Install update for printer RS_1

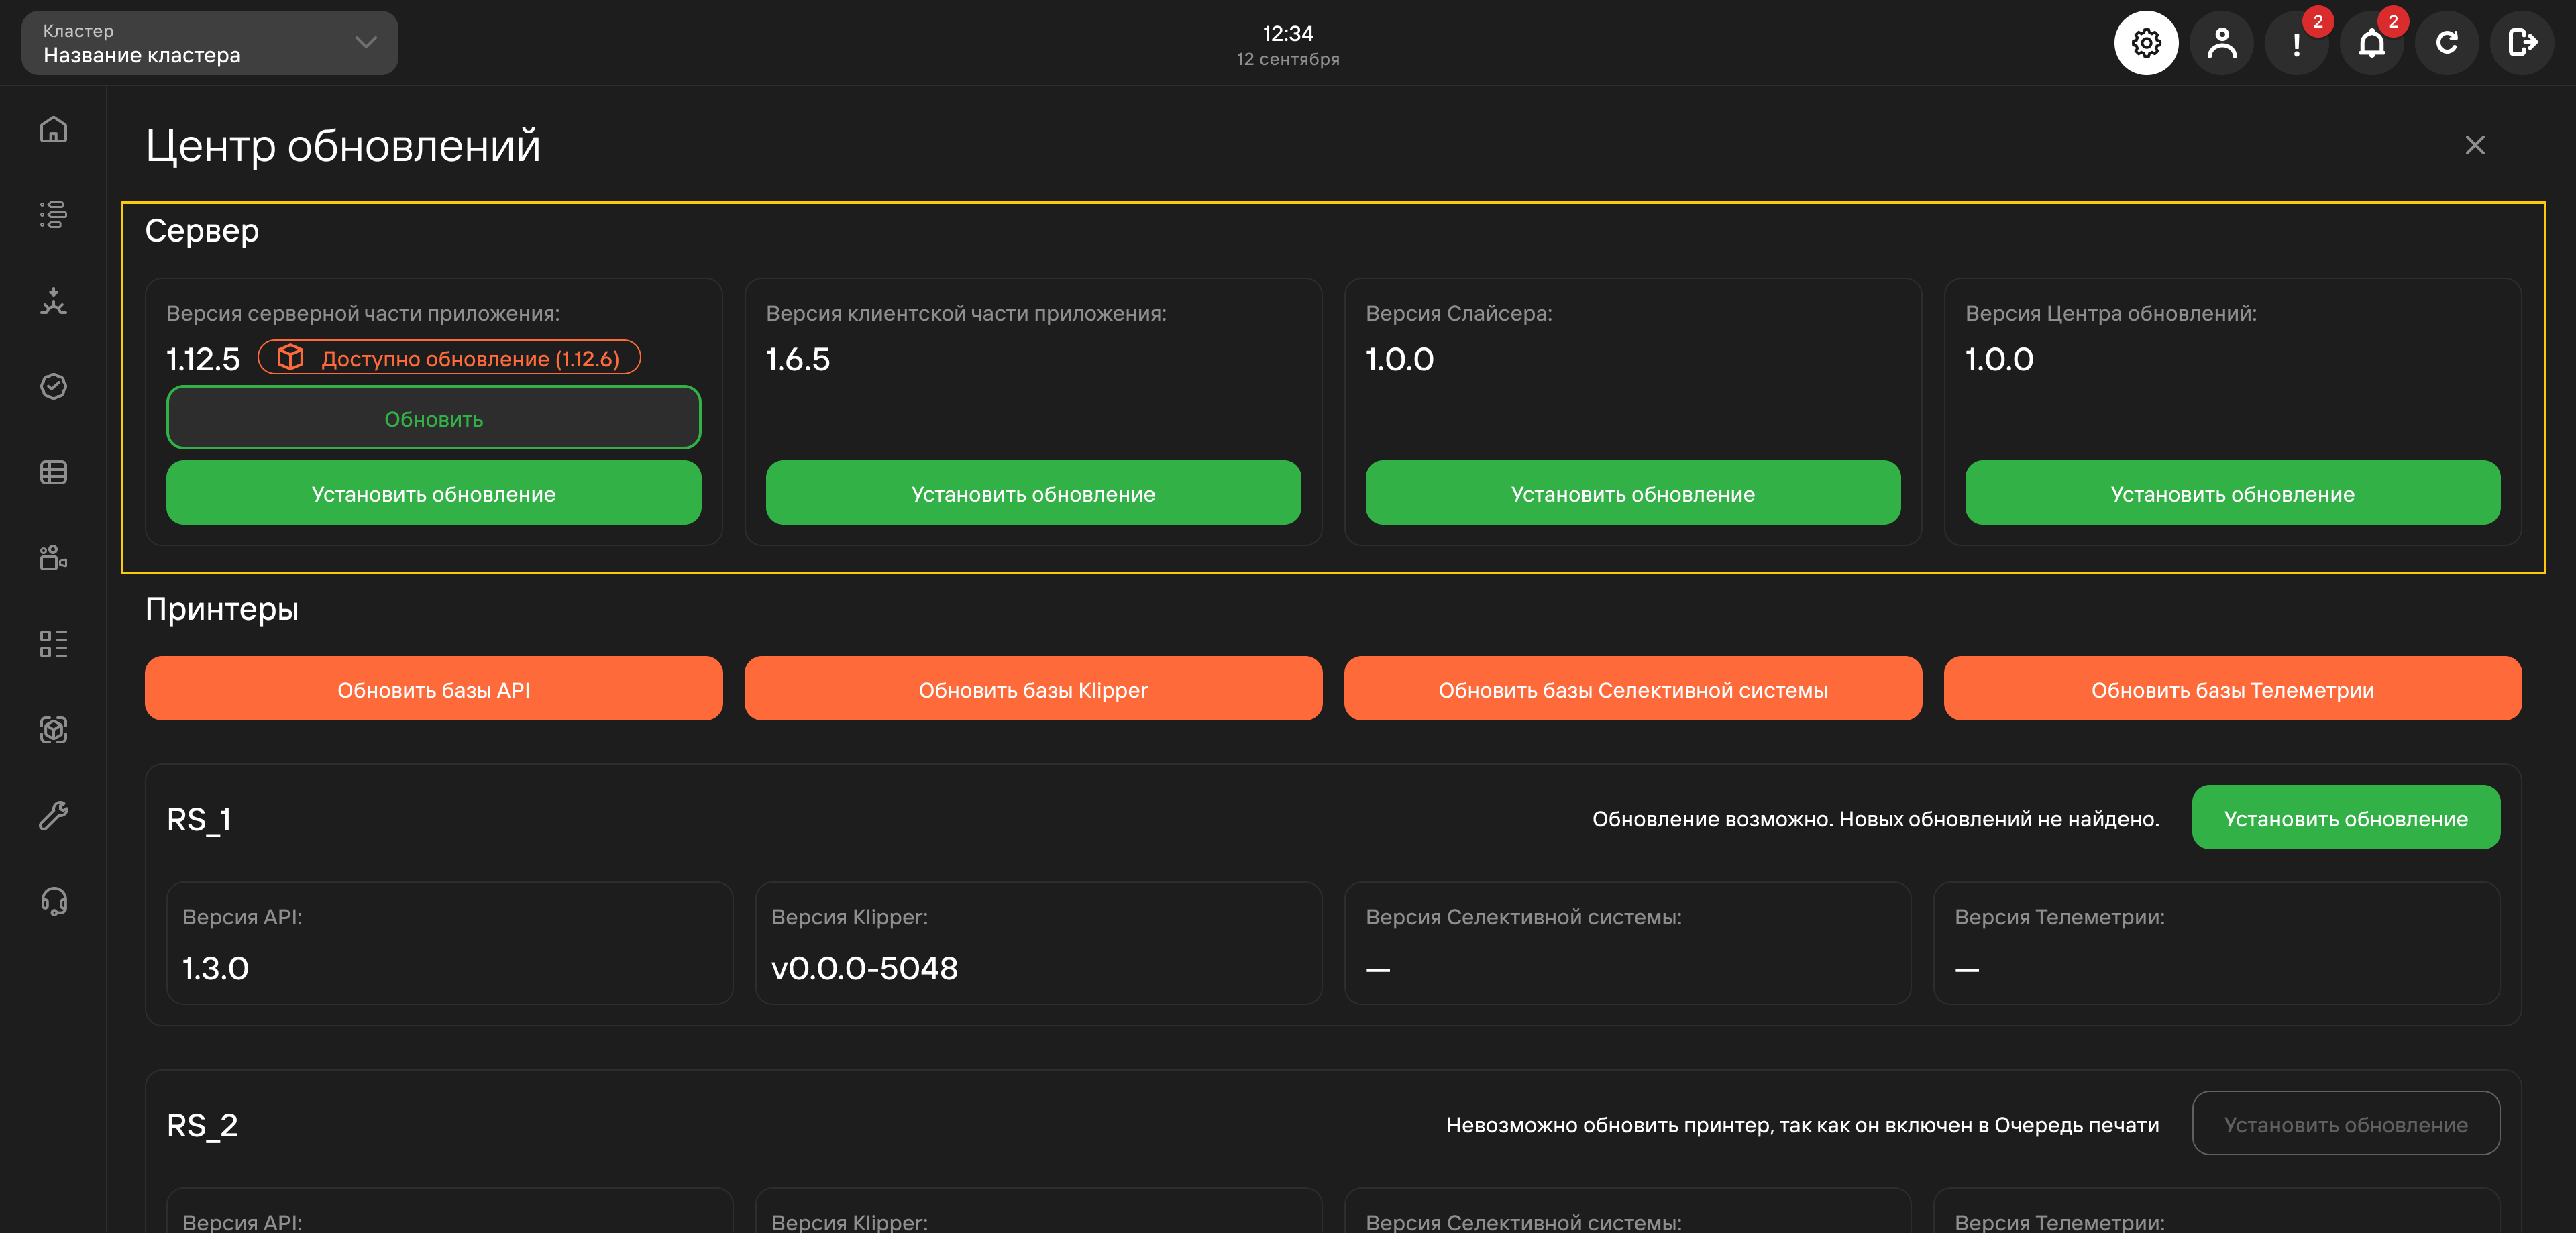2346,818
